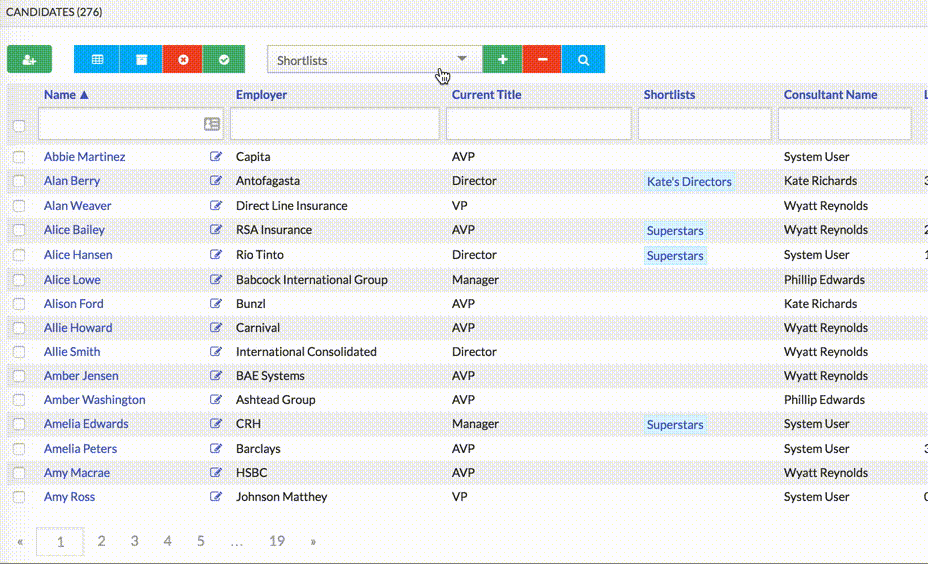928x564 pixels.
Task: Tick the checkbox for Alan Berry
Action: click(x=19, y=181)
